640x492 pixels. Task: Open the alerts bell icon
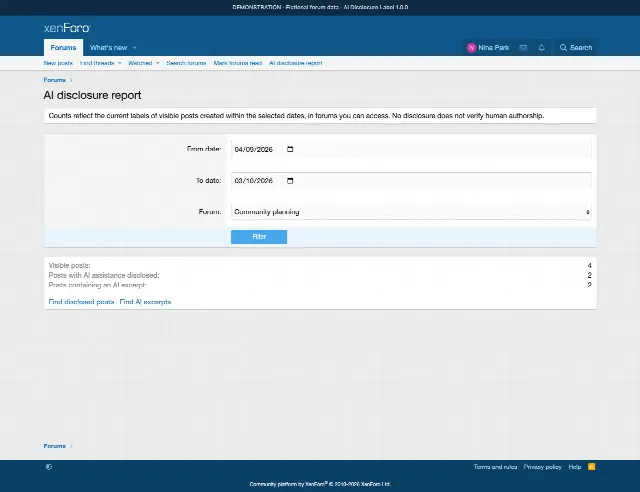tap(541, 48)
